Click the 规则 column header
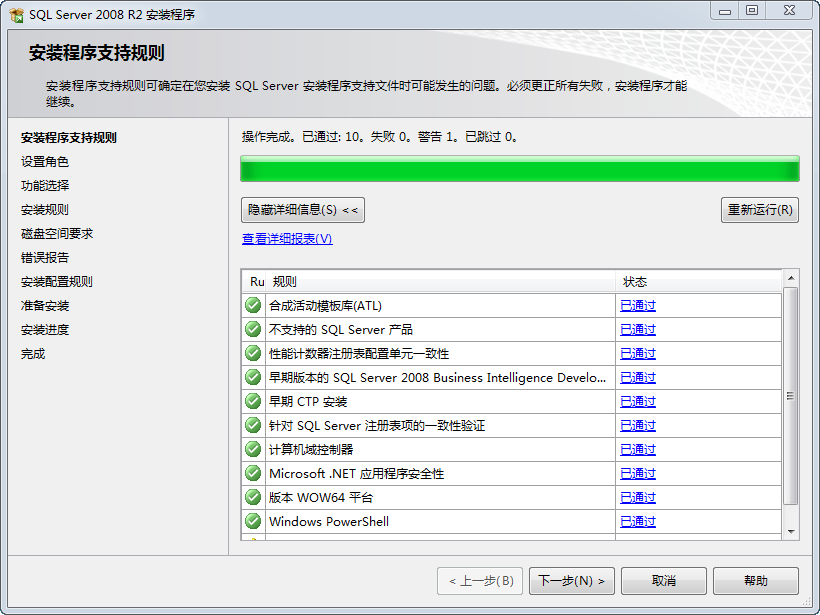 point(441,282)
